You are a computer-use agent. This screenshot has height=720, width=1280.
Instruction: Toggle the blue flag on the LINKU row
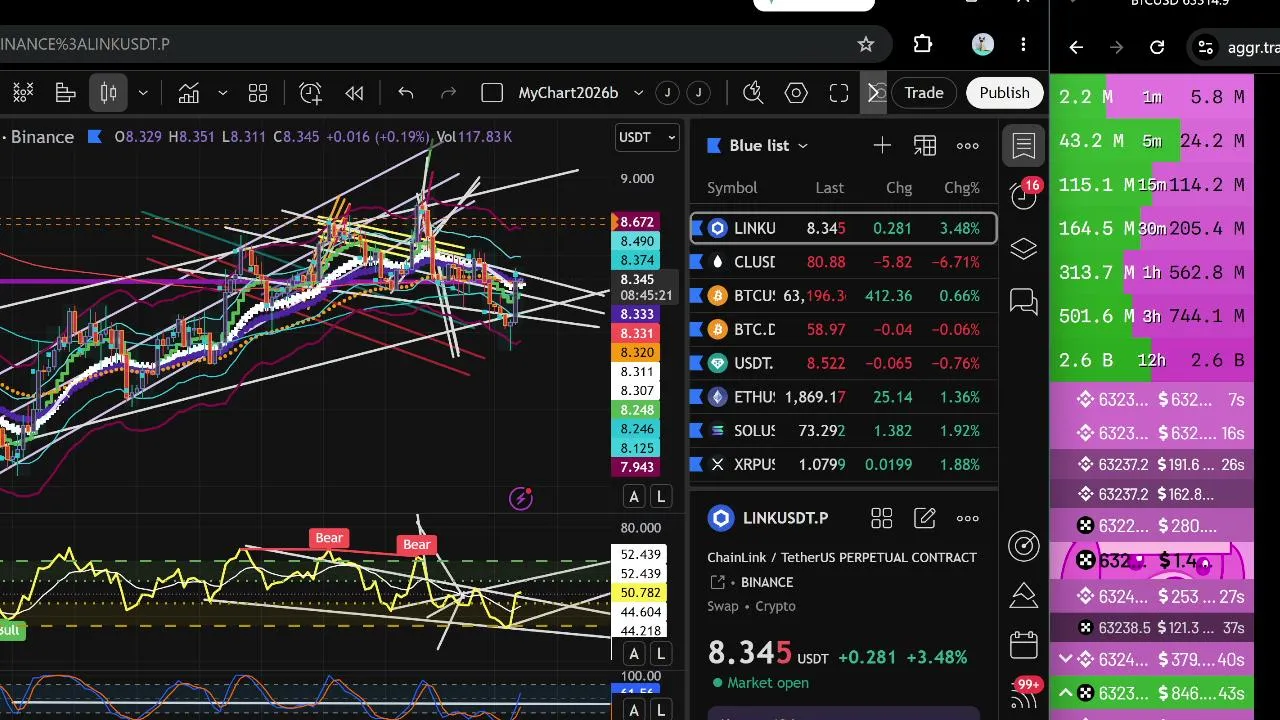click(698, 228)
